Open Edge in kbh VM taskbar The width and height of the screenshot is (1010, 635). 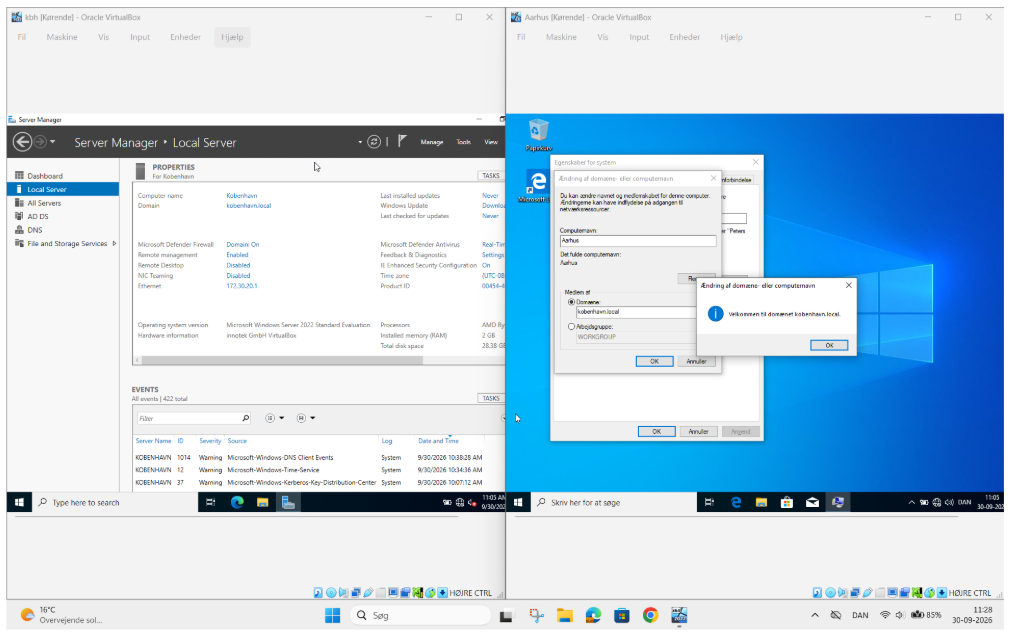(x=237, y=502)
